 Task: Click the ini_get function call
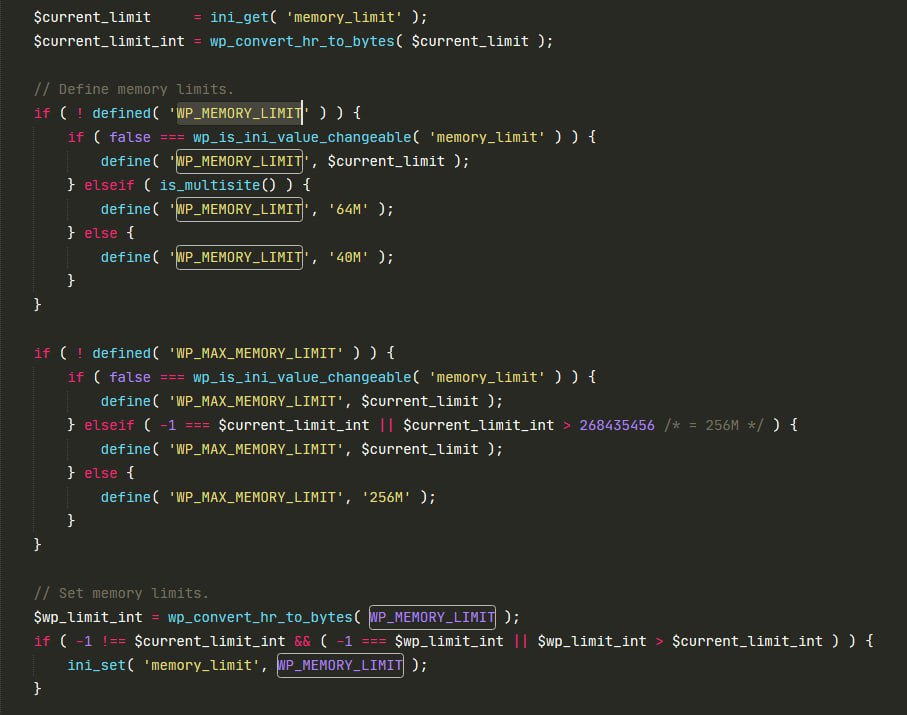coord(239,17)
